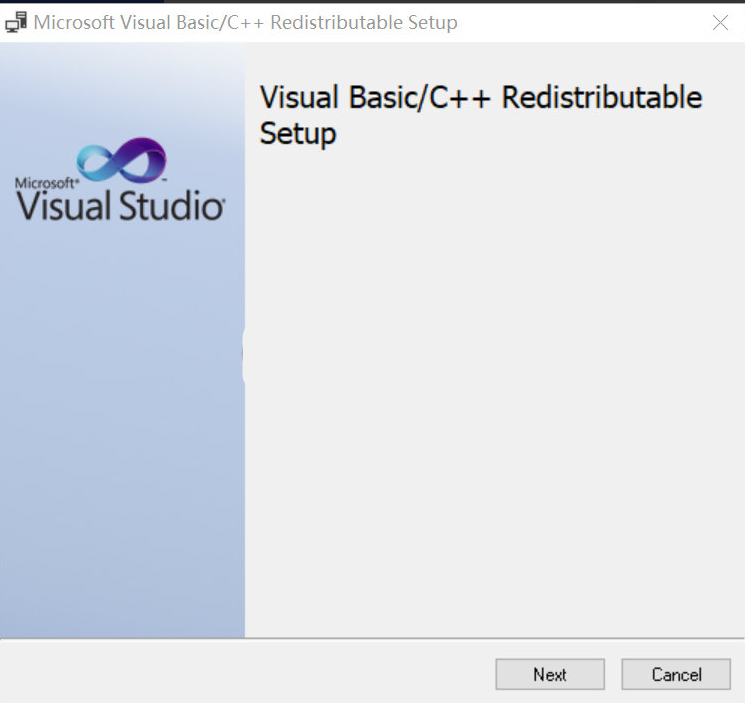The width and height of the screenshot is (745, 703).
Task: Close the Redistributable Setup window
Action: (720, 22)
